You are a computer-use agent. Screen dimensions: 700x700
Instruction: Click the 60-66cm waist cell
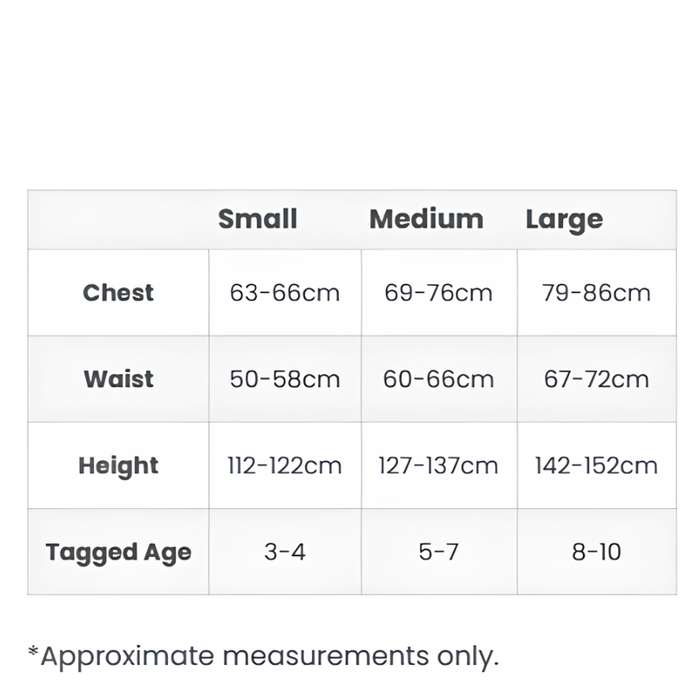(438, 379)
